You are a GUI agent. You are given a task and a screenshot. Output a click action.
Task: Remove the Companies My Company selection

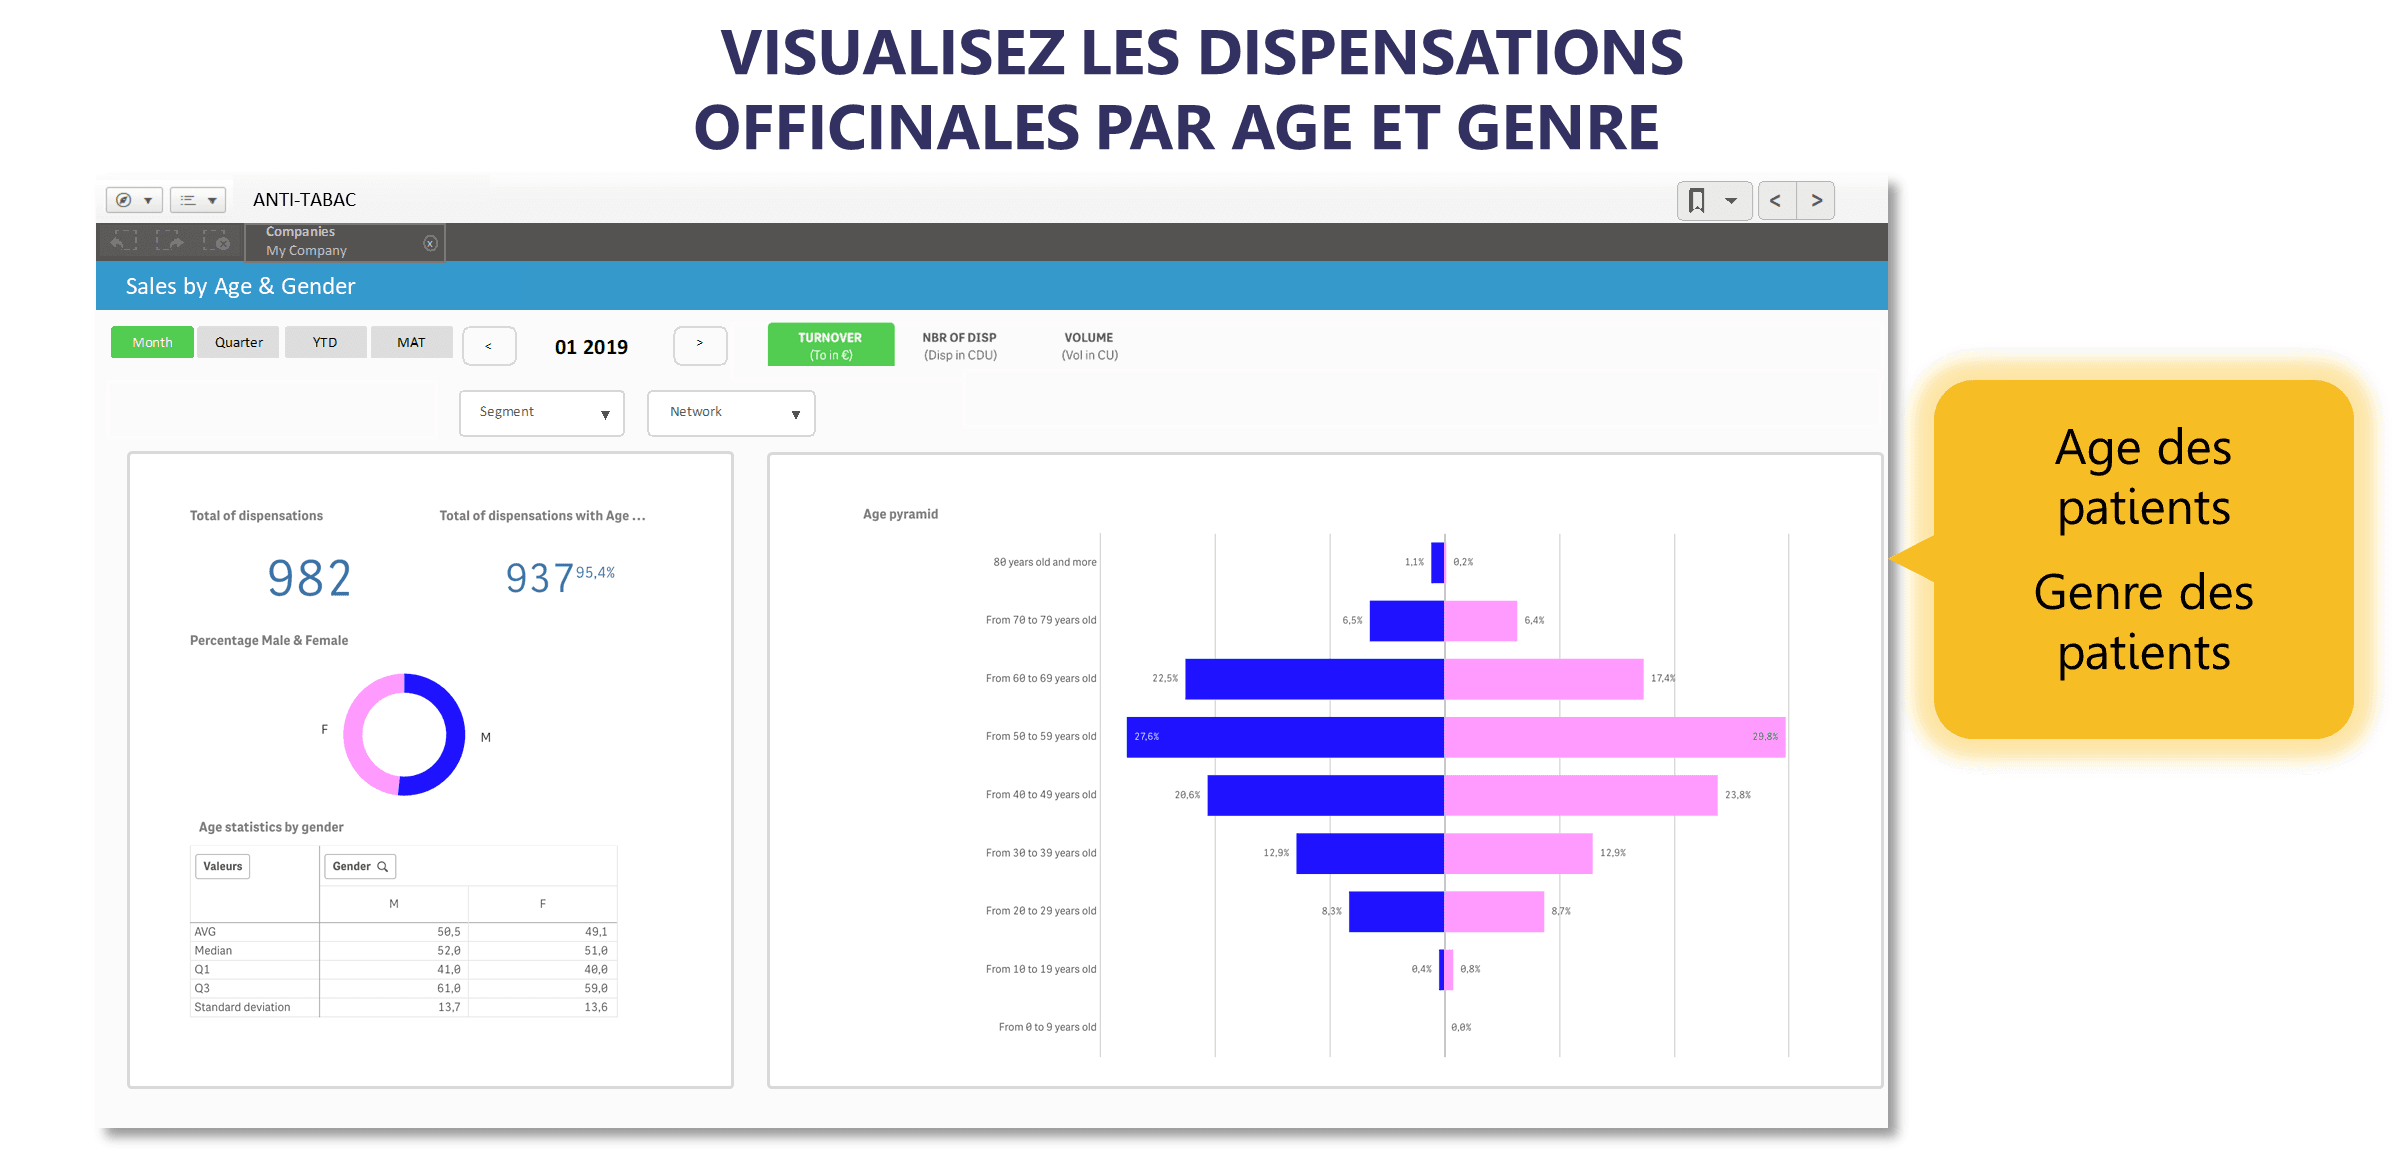[430, 243]
